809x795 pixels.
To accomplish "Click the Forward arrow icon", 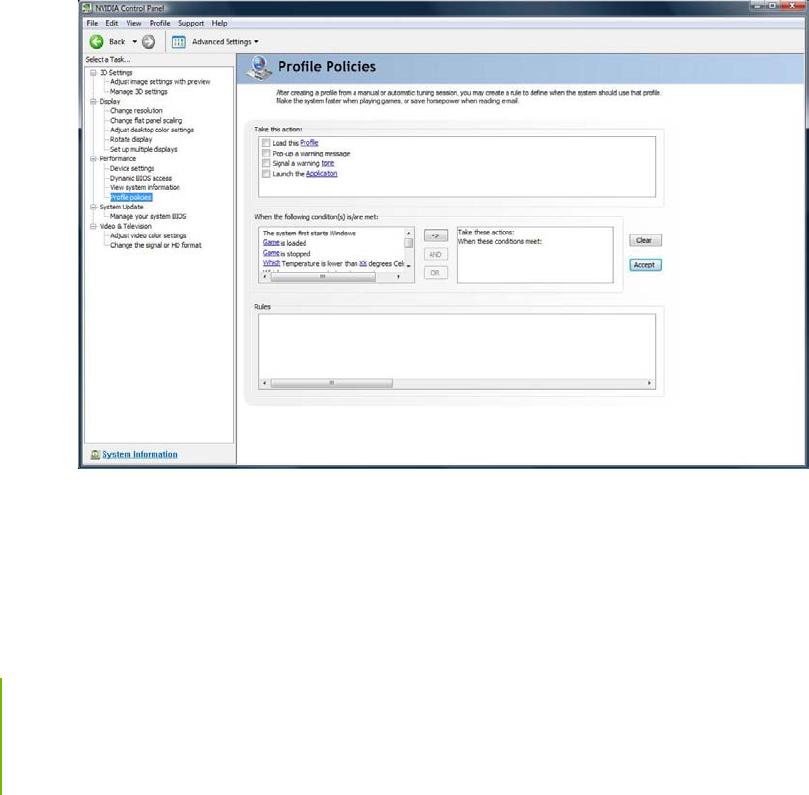I will pos(149,42).
